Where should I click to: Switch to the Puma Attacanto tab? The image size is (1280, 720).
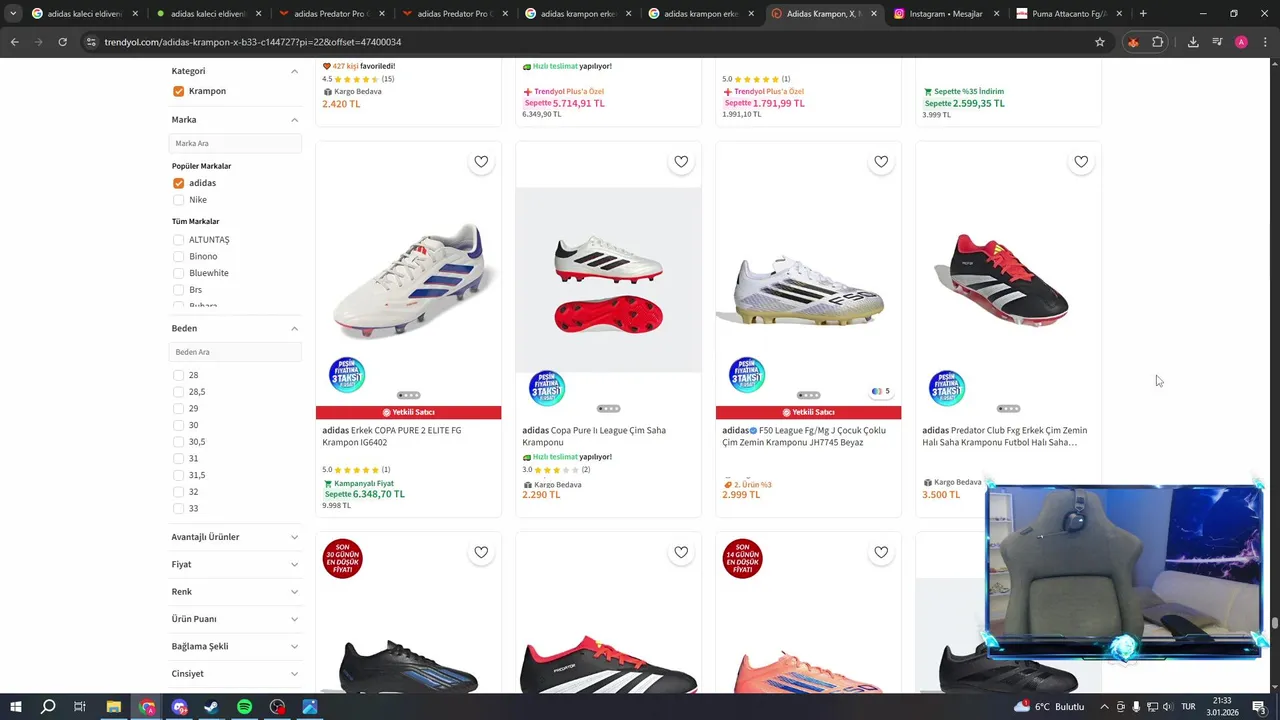click(x=1068, y=14)
